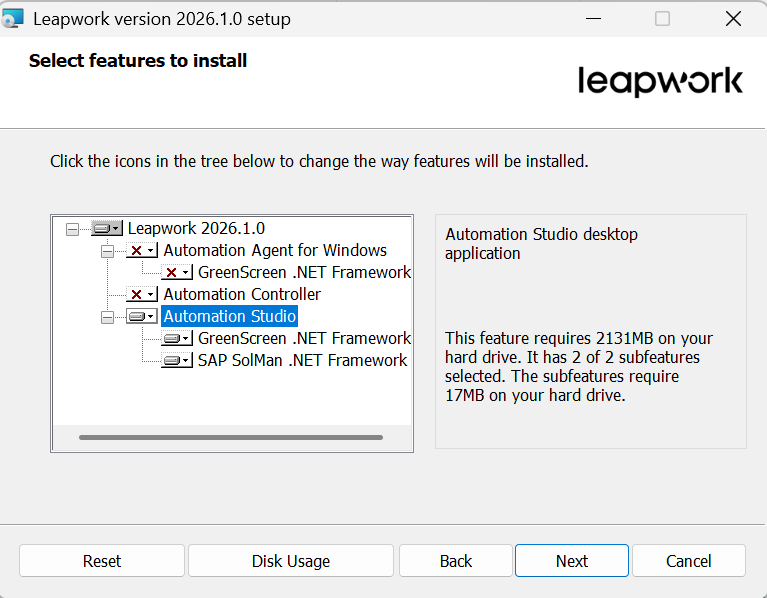The height and width of the screenshot is (598, 767).
Task: Click the Reset button
Action: [102, 561]
